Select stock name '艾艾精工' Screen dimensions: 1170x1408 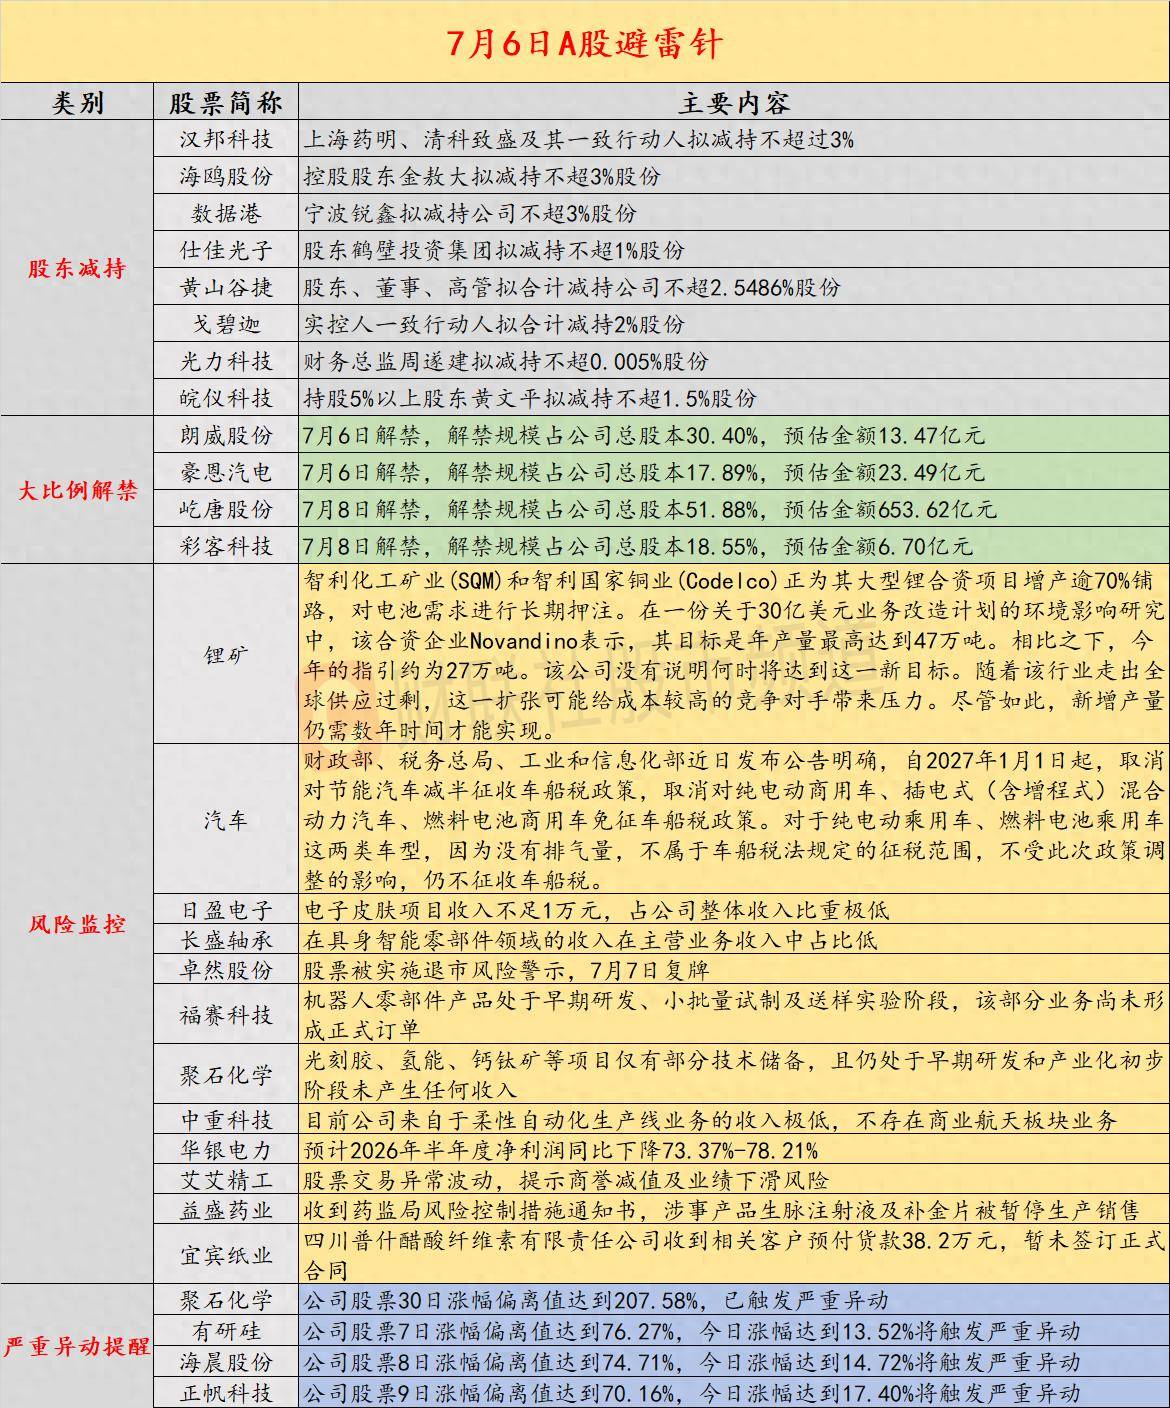226,1180
